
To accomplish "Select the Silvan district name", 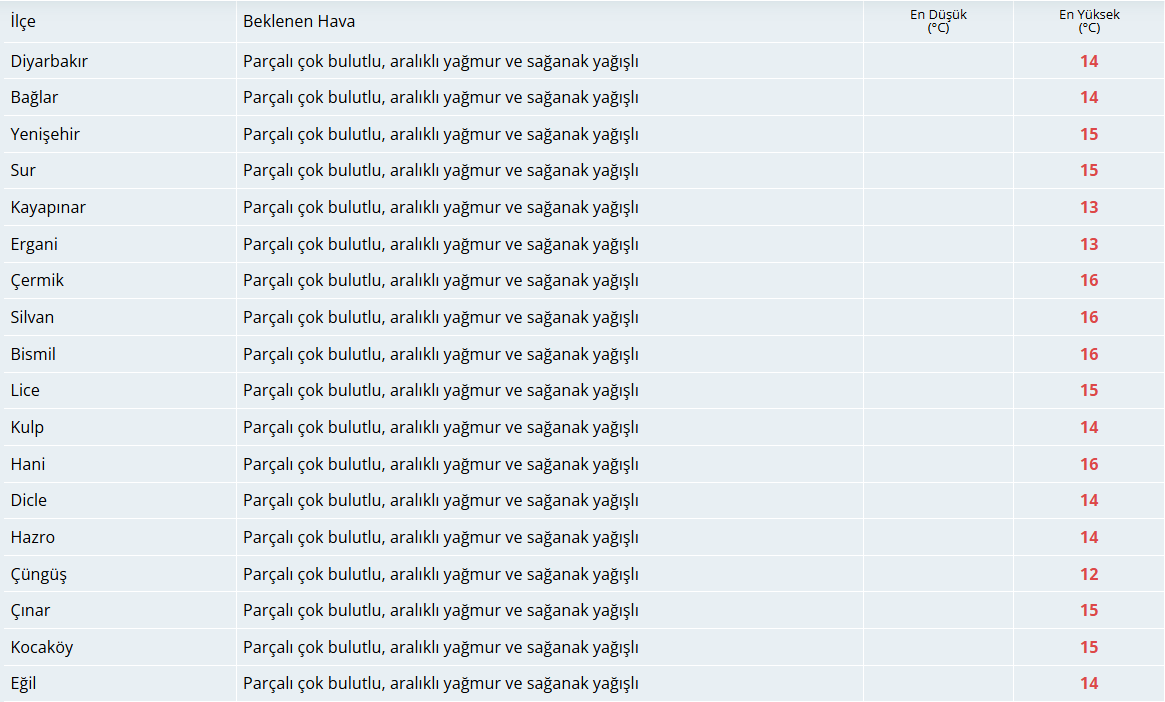I will (x=33, y=317).
